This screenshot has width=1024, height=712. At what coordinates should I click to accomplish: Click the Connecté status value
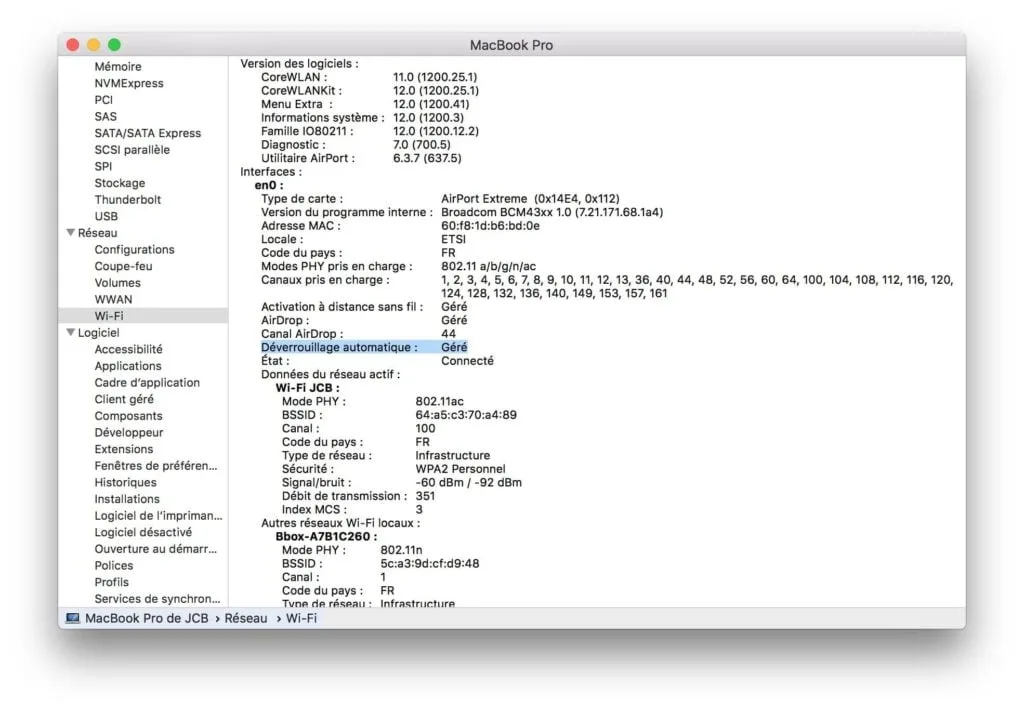(467, 361)
